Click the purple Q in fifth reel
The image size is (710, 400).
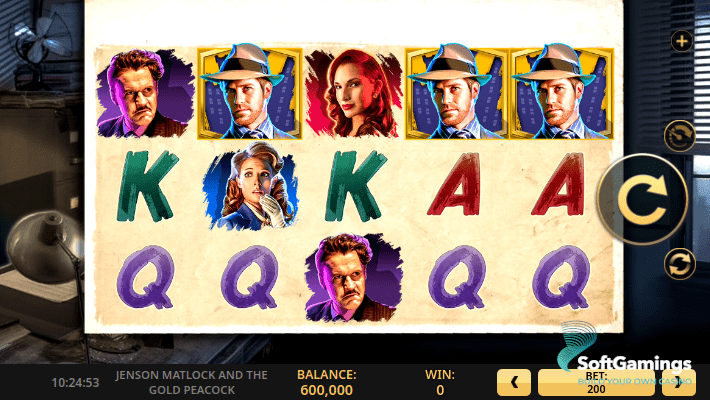click(561, 277)
